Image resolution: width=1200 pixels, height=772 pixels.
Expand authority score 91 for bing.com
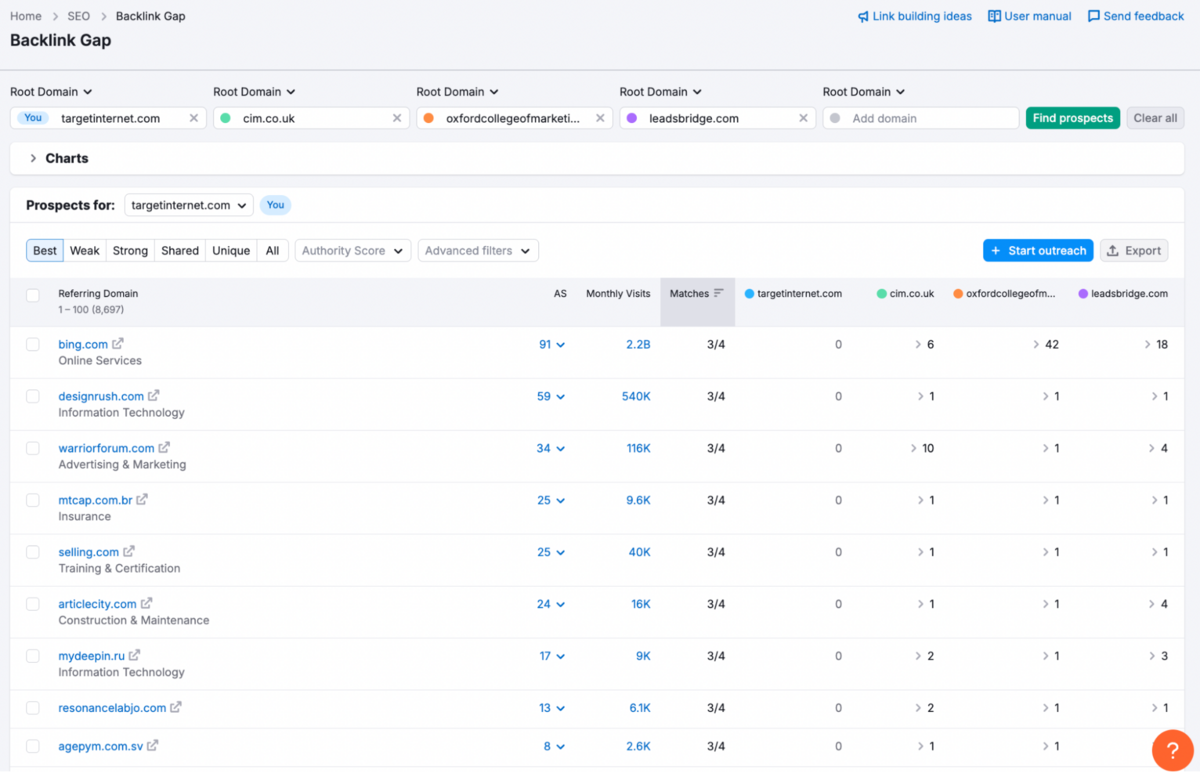coord(552,344)
